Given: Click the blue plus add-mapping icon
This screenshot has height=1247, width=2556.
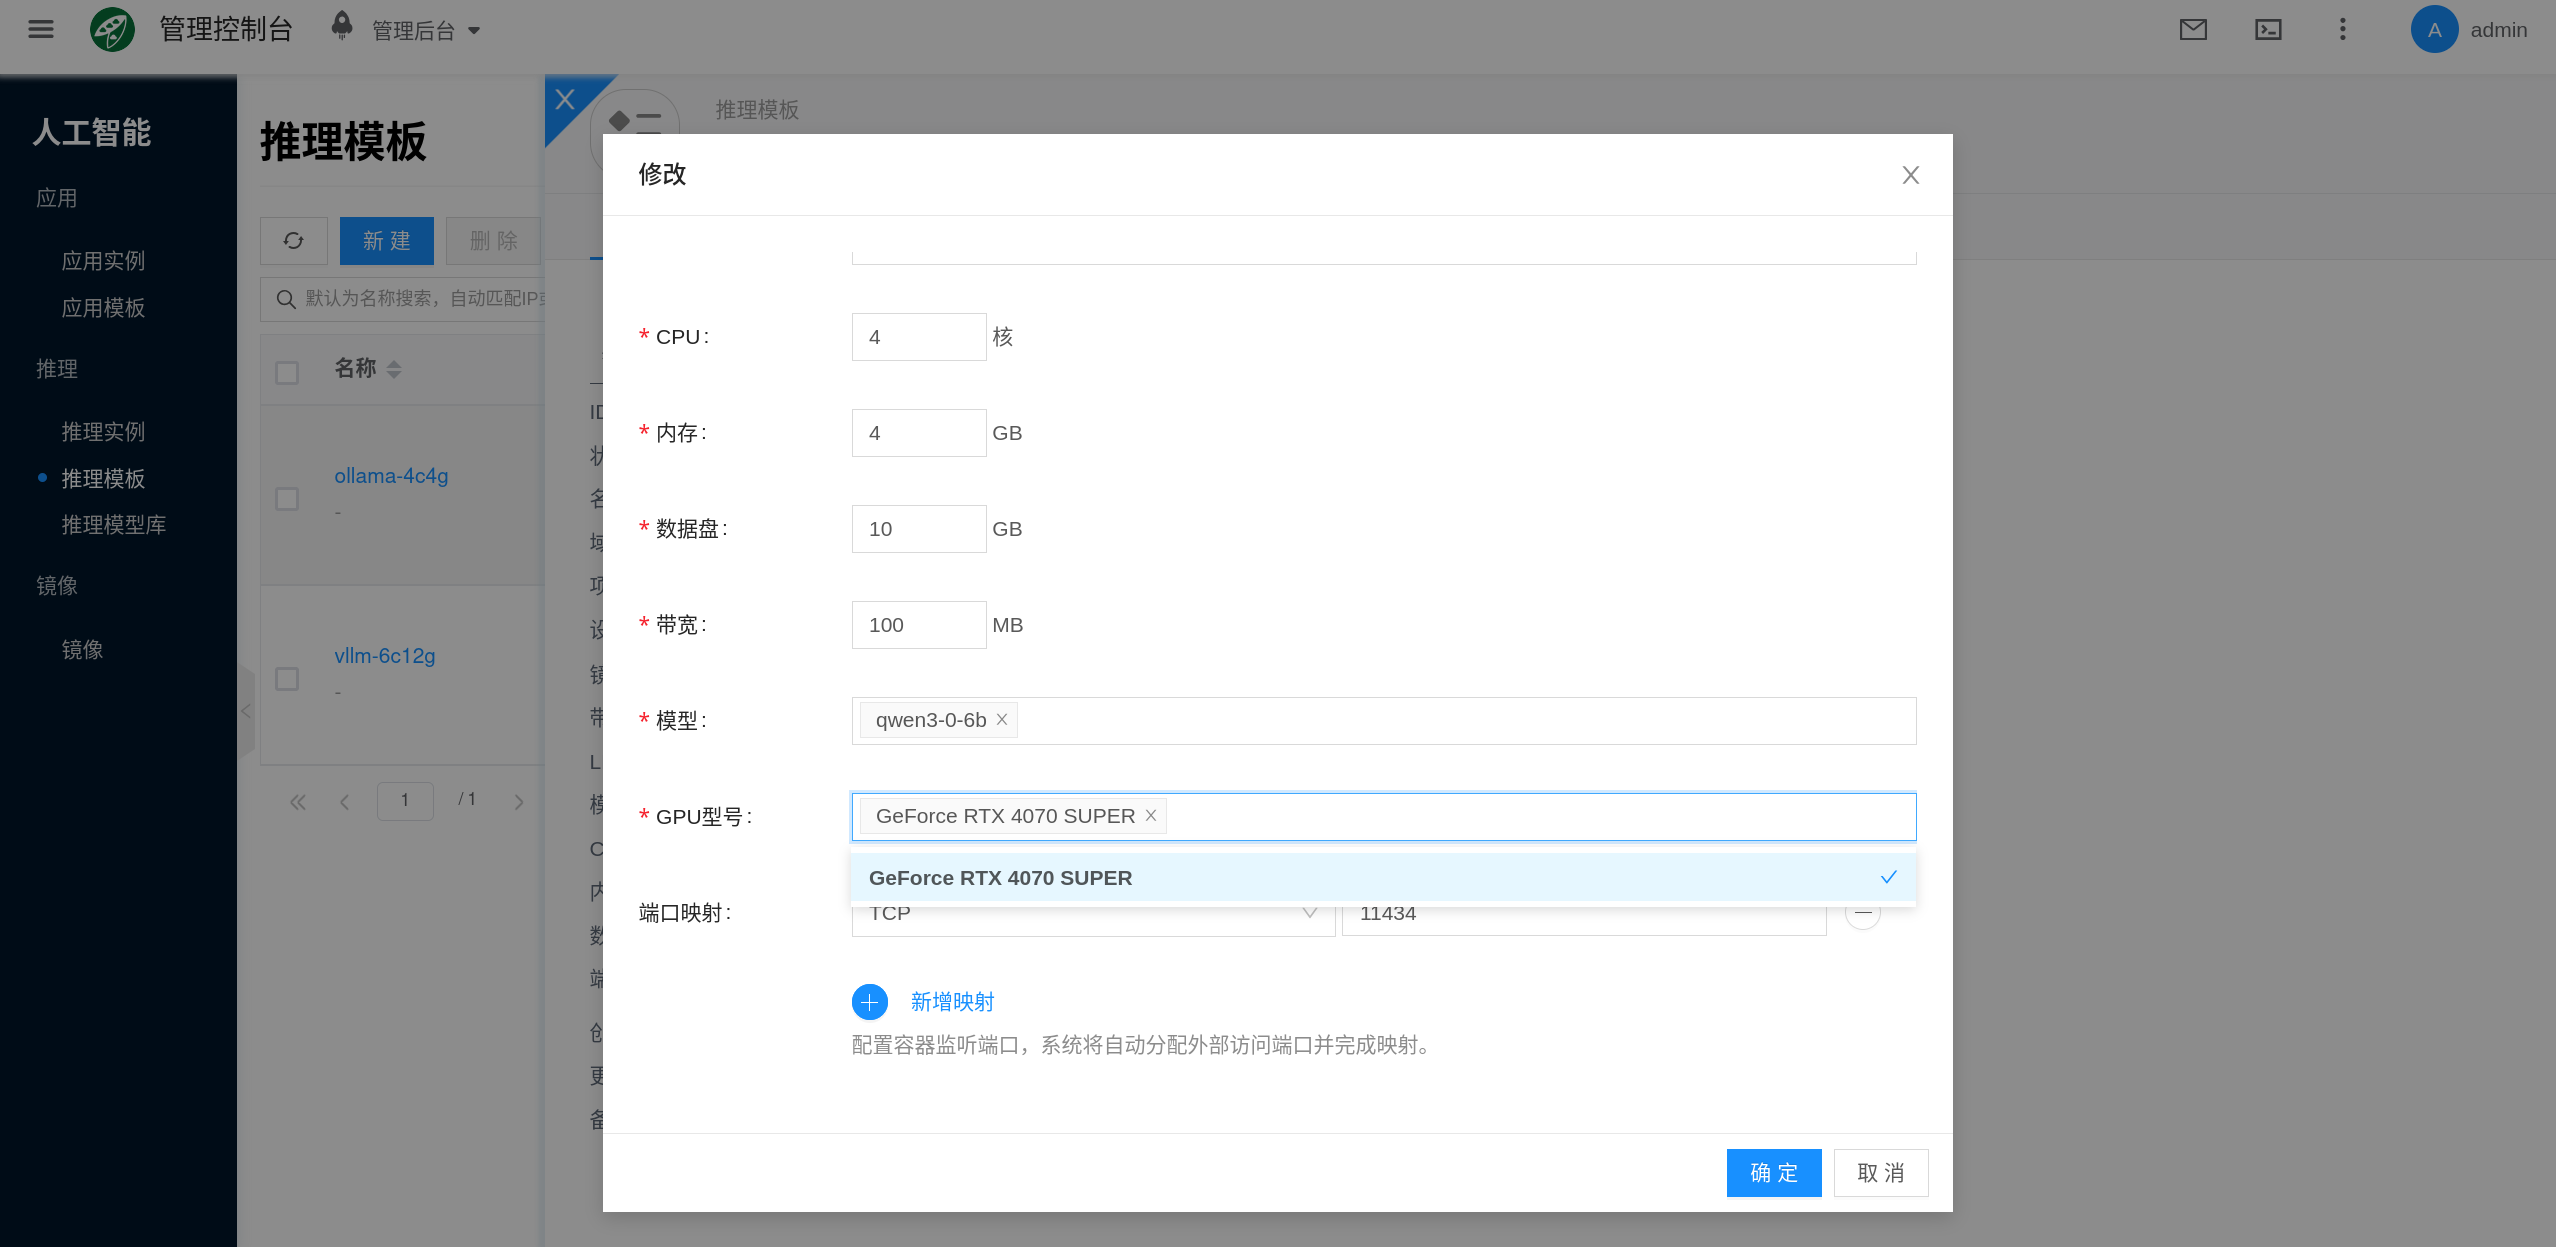Looking at the screenshot, I should pos(869,1002).
